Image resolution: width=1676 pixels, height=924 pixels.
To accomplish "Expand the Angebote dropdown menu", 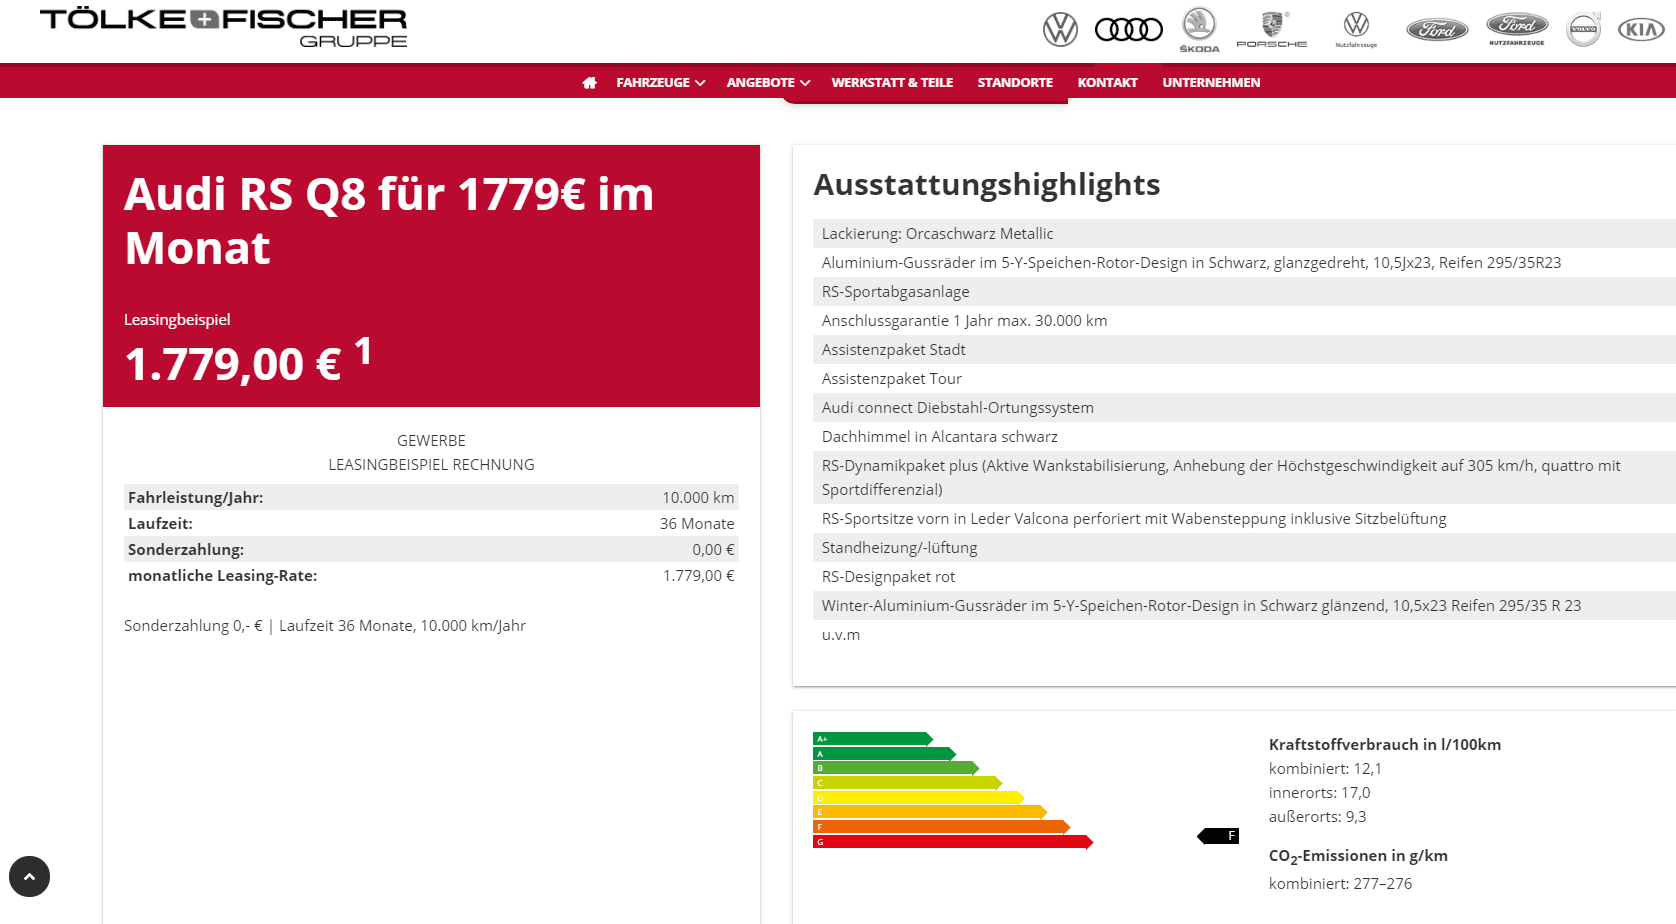I will pyautogui.click(x=768, y=83).
